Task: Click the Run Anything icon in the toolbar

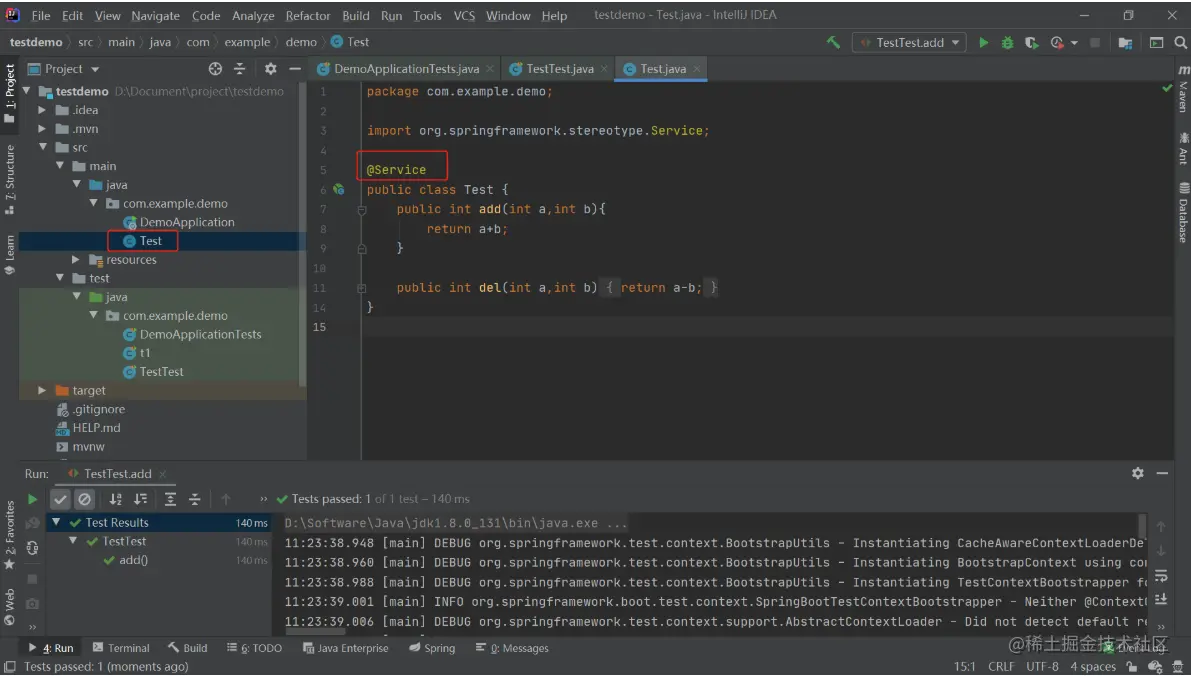Action: [x=1156, y=43]
